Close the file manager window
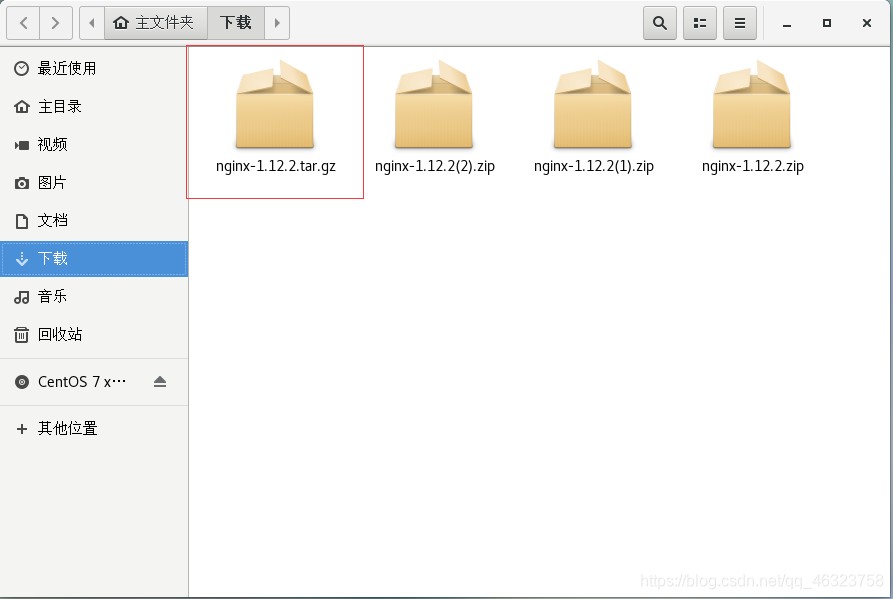Screen dimensions: 893x599 (866, 23)
